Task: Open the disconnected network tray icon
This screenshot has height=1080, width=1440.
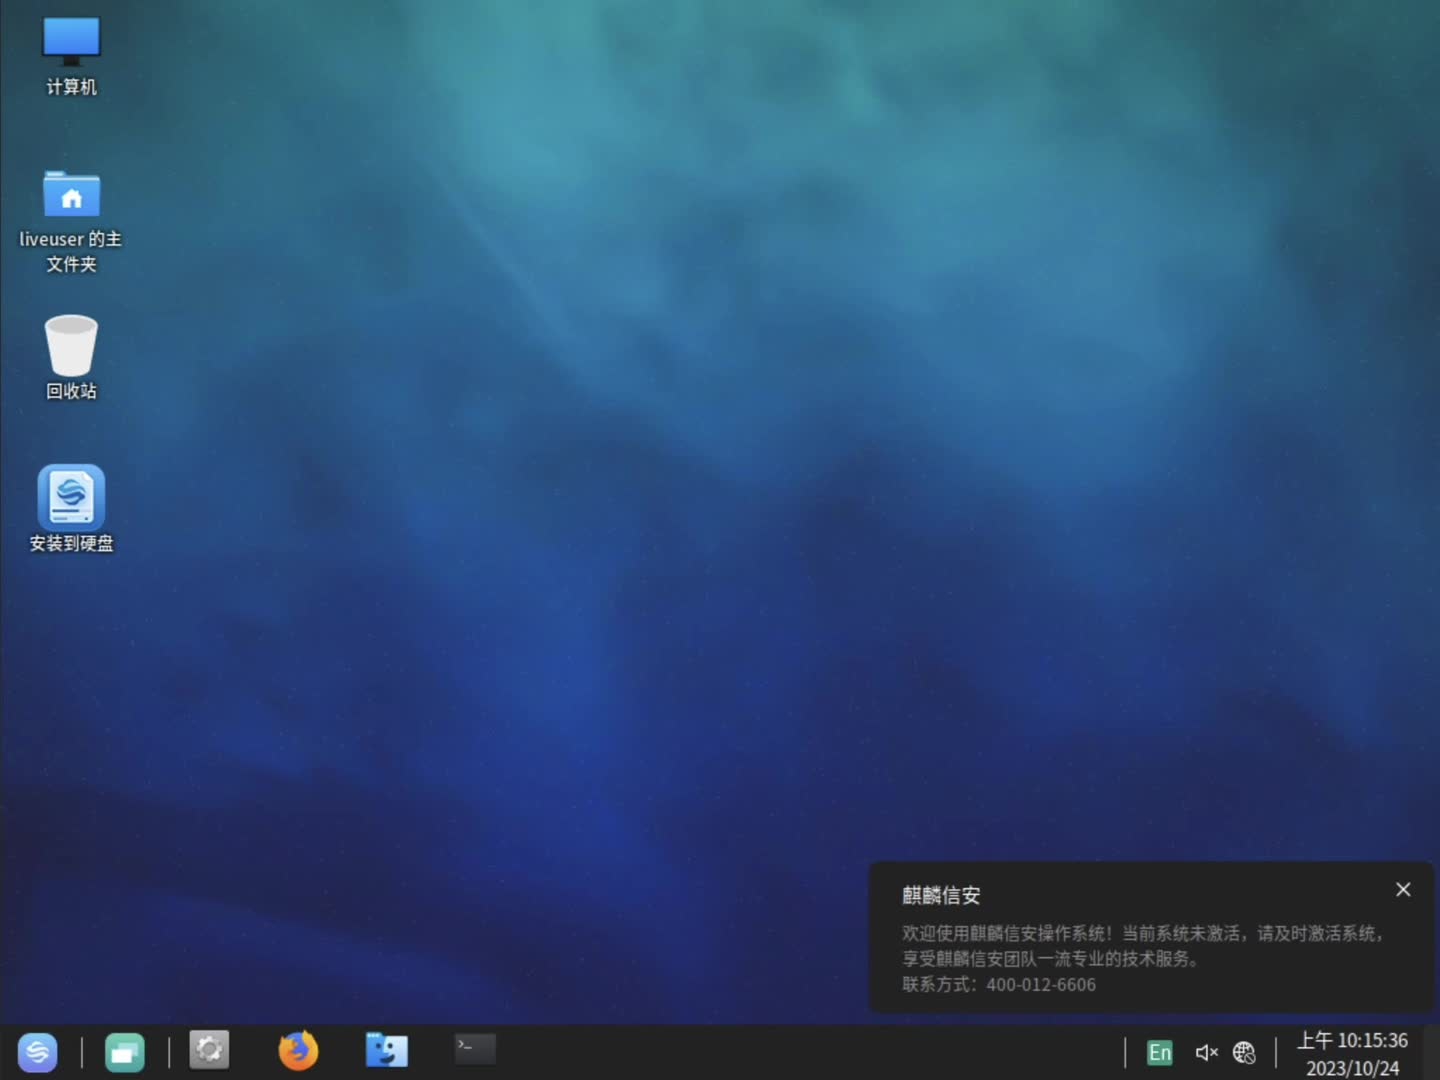Action: [x=1244, y=1052]
